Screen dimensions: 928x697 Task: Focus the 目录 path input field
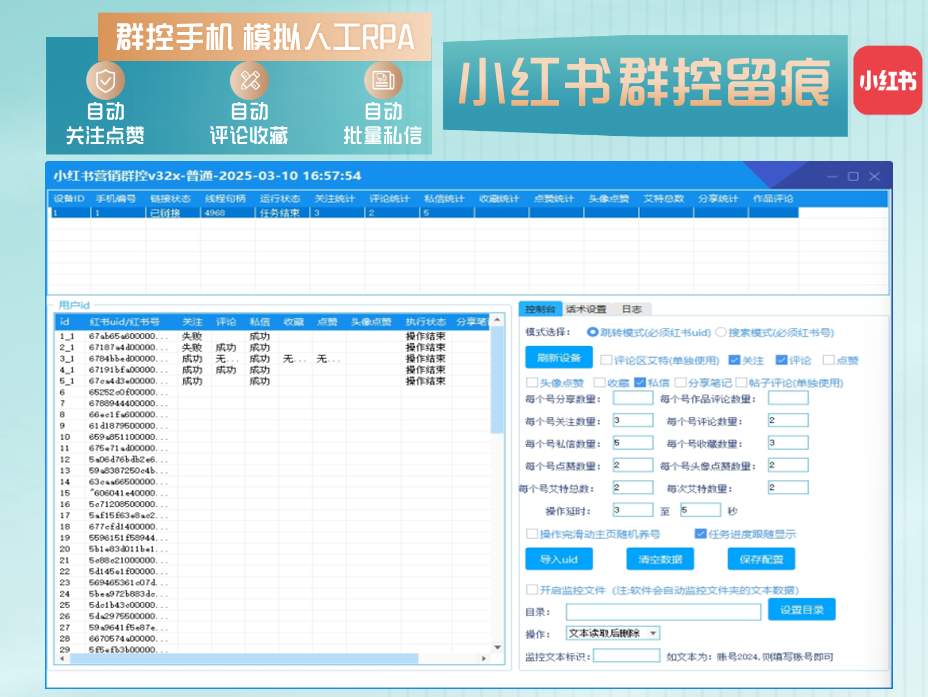click(x=663, y=612)
